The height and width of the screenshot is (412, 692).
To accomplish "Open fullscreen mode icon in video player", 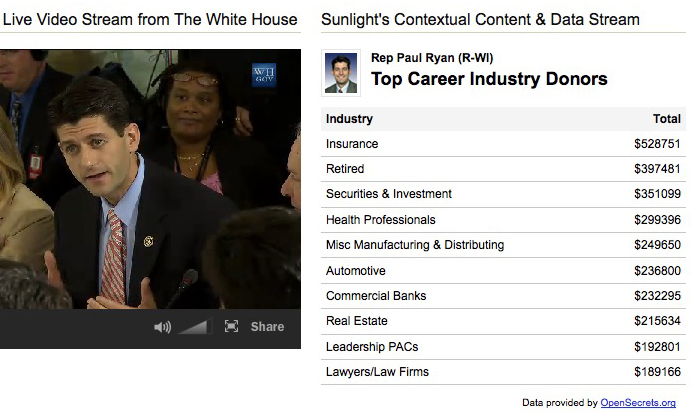I will click(231, 326).
